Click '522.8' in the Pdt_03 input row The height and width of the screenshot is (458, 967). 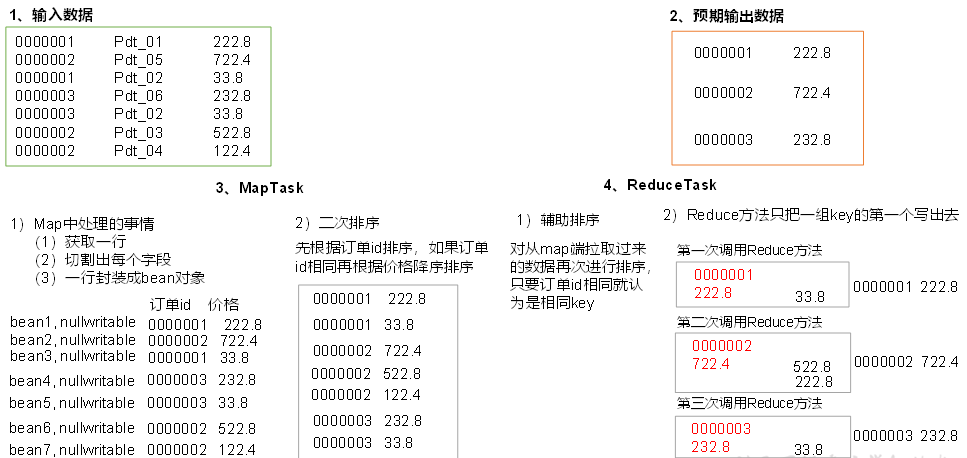tap(232, 133)
